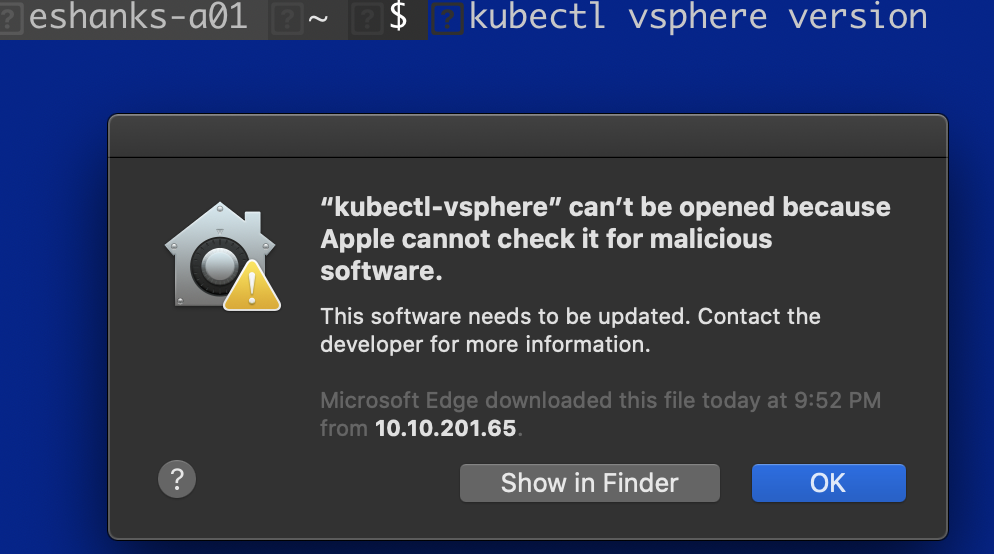Click the missing-glyph box before kubectl
Screen dimensions: 994x554
pyautogui.click(x=451, y=18)
